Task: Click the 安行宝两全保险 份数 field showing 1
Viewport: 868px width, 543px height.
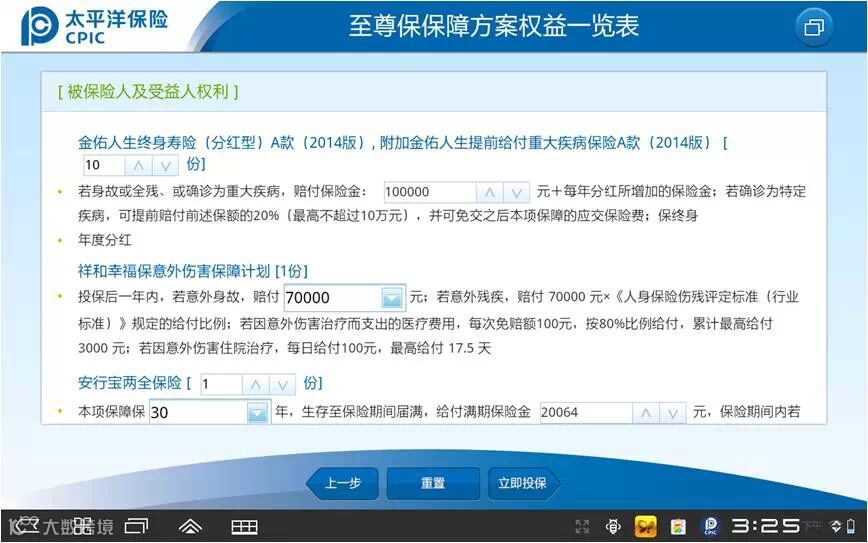Action: pos(221,384)
